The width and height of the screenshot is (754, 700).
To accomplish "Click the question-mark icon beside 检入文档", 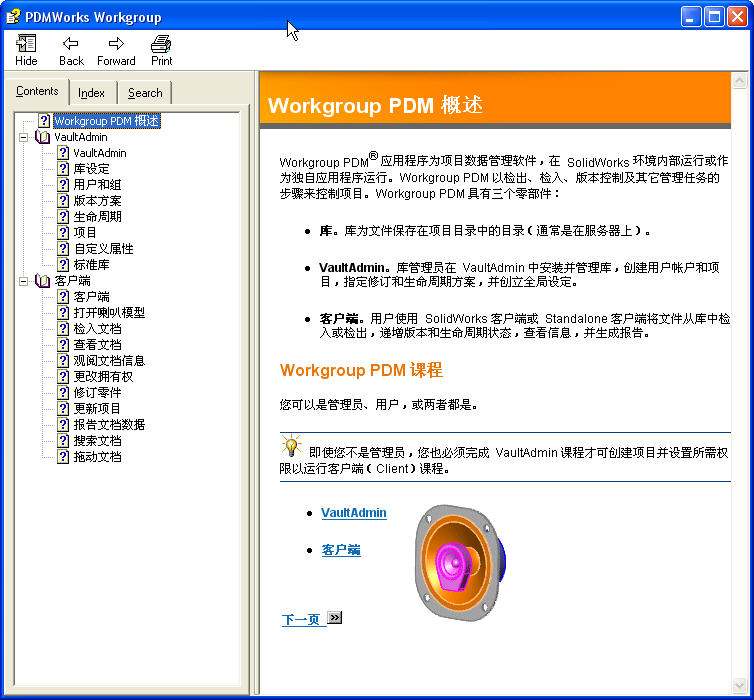I will [x=63, y=328].
